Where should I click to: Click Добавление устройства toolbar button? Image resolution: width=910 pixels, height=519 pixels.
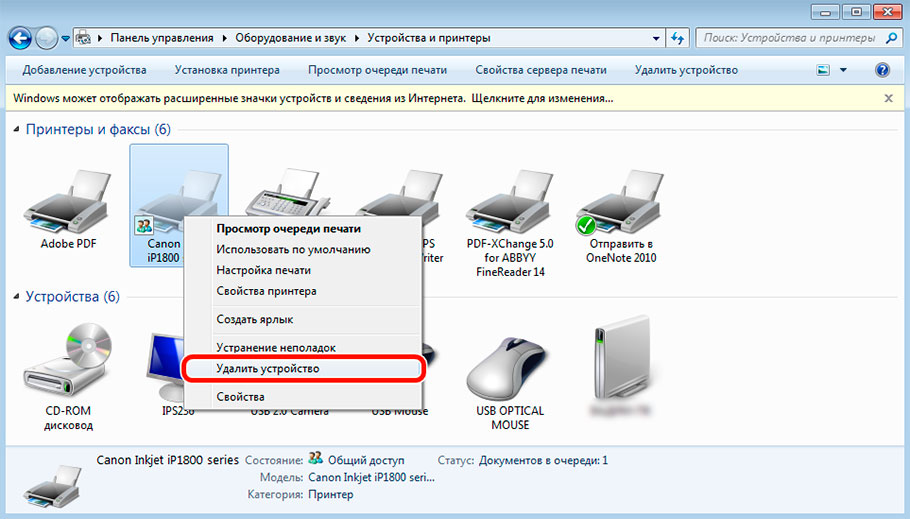pos(84,70)
